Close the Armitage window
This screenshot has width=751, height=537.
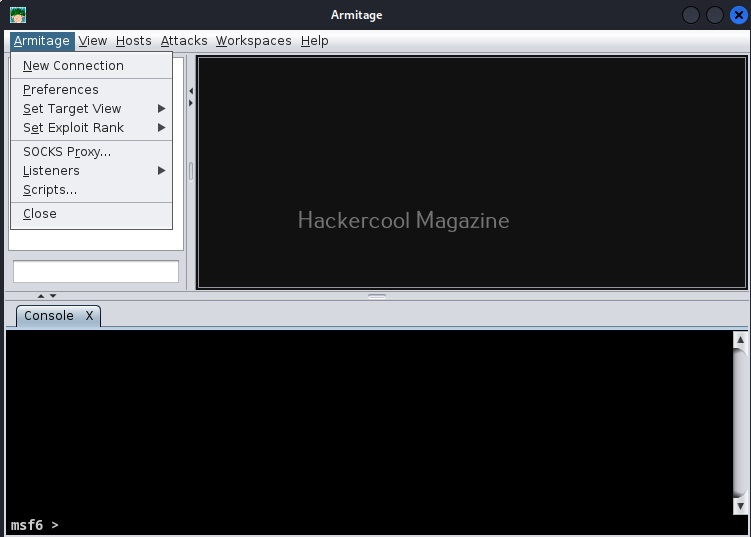tap(739, 15)
